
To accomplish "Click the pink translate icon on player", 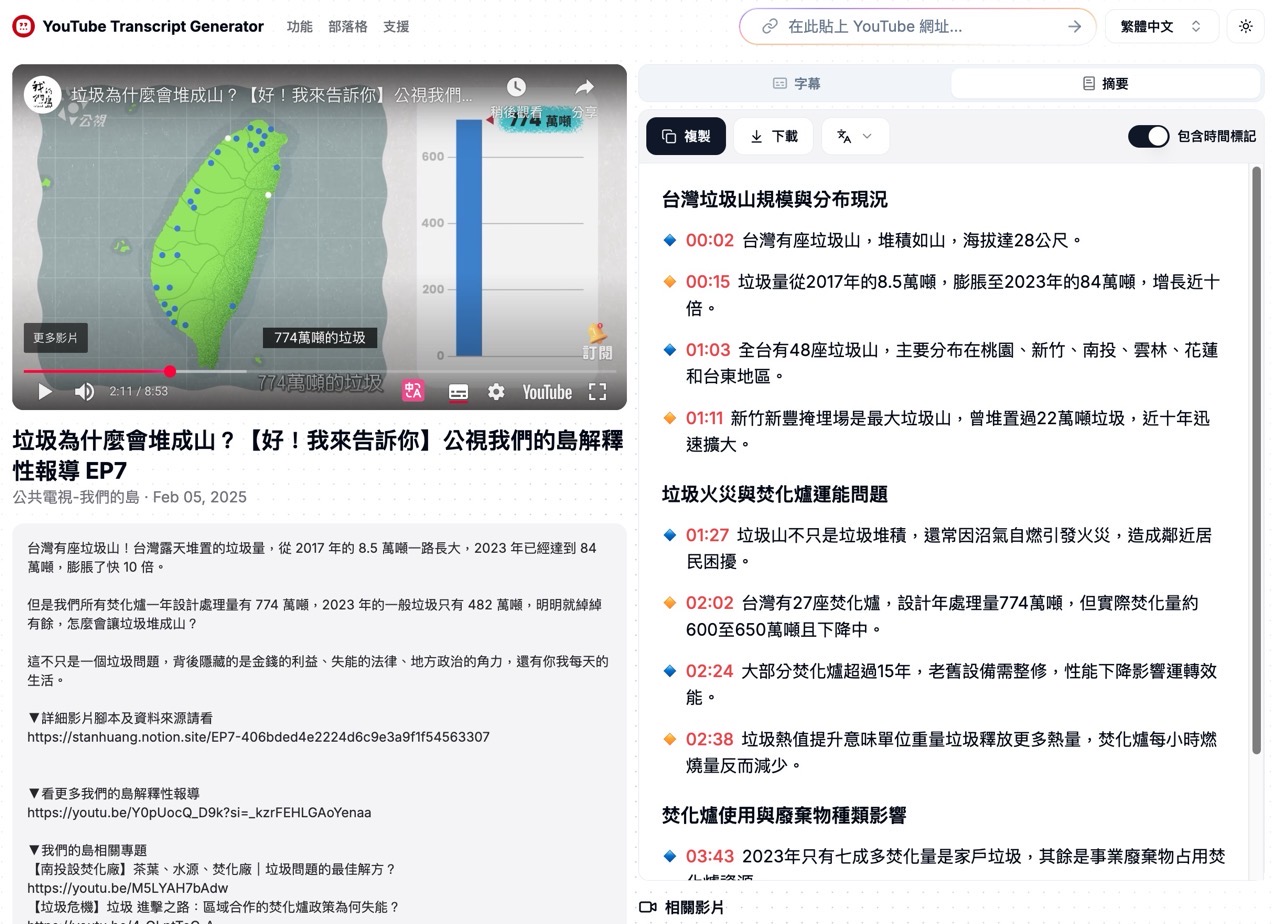I will pos(413,391).
